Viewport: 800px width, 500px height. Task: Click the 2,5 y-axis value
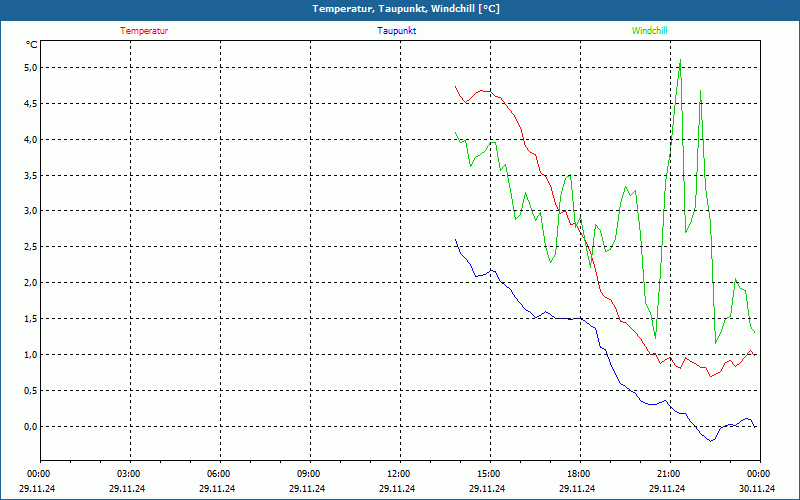[x=31, y=247]
